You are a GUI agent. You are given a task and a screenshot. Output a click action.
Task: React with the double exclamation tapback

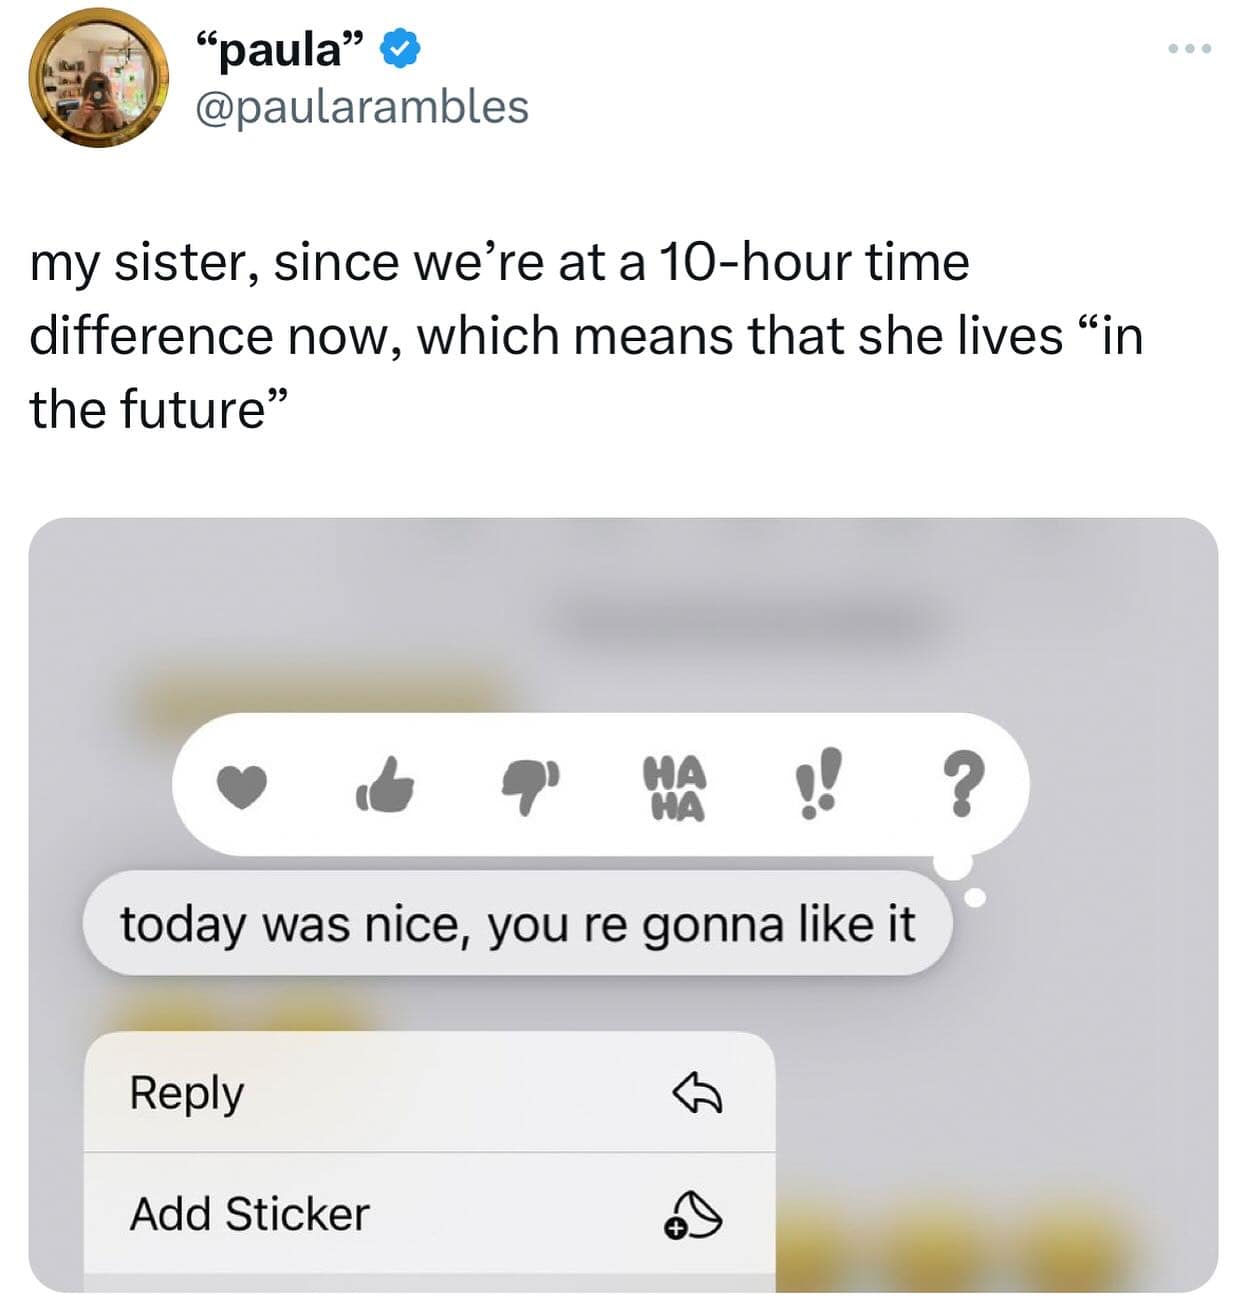click(x=820, y=785)
